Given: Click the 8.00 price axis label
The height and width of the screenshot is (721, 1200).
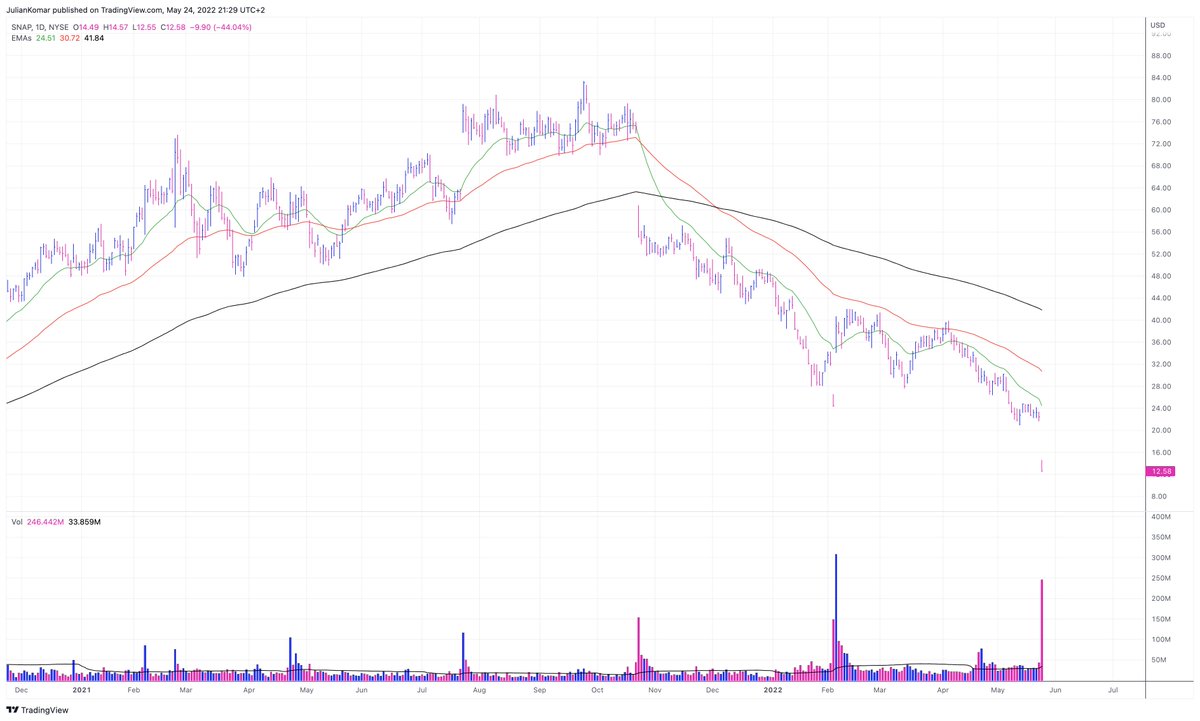Looking at the screenshot, I should click(x=1160, y=496).
